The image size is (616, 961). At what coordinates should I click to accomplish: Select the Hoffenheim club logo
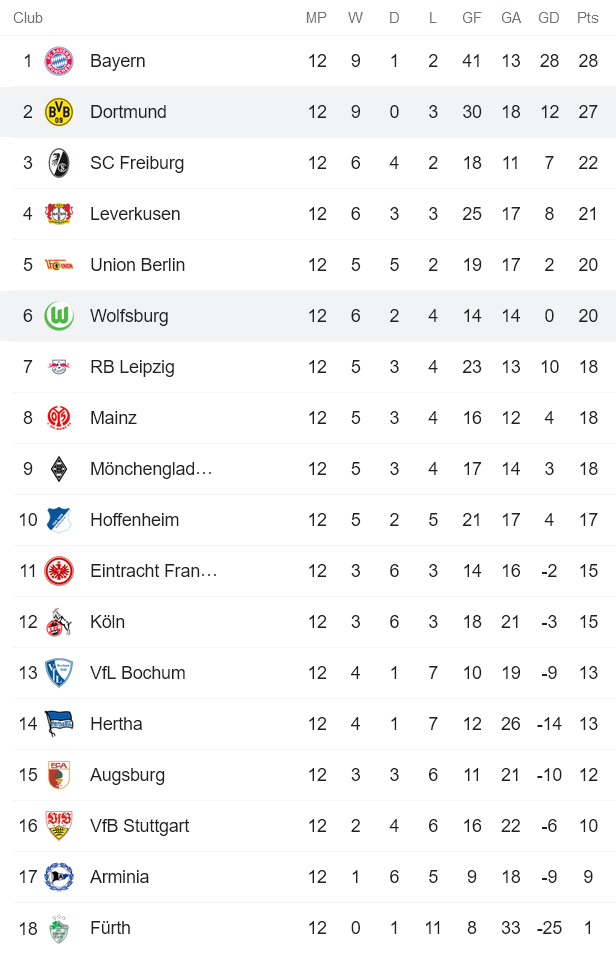coord(59,519)
